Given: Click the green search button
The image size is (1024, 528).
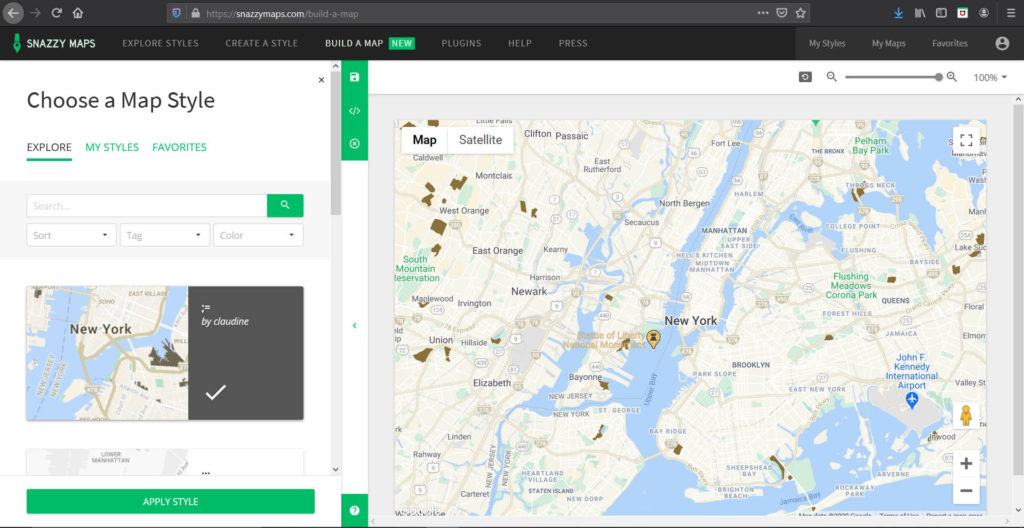Looking at the screenshot, I should [x=285, y=205].
